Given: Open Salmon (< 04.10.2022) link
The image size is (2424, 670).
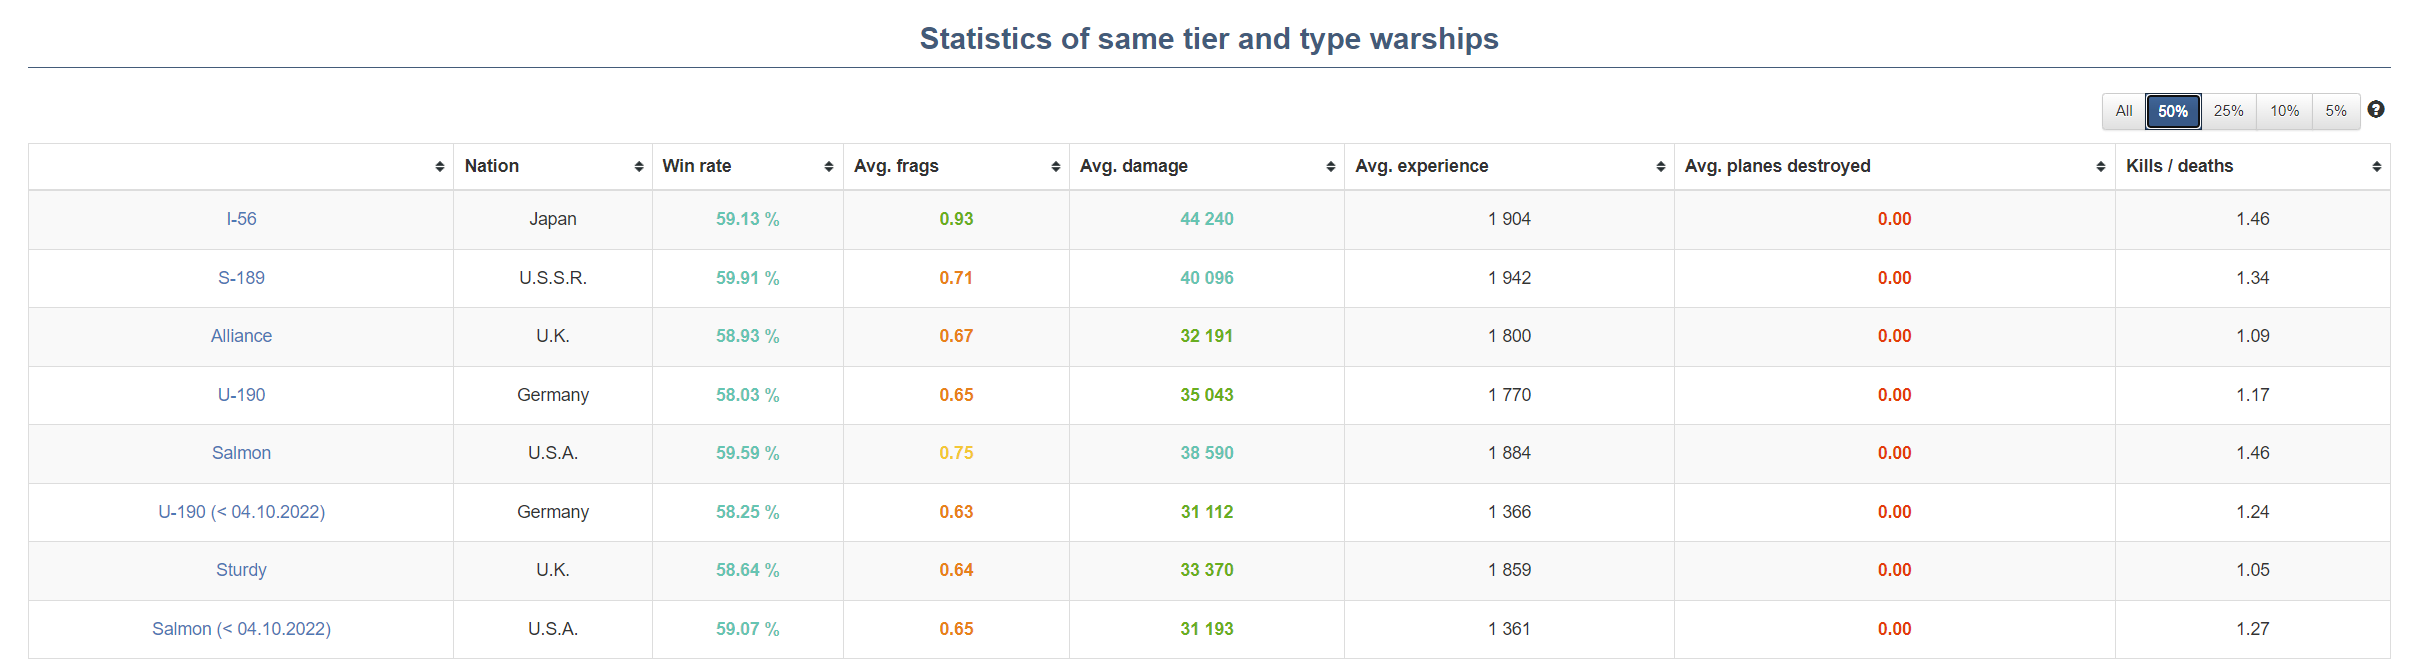Looking at the screenshot, I should coord(241,629).
